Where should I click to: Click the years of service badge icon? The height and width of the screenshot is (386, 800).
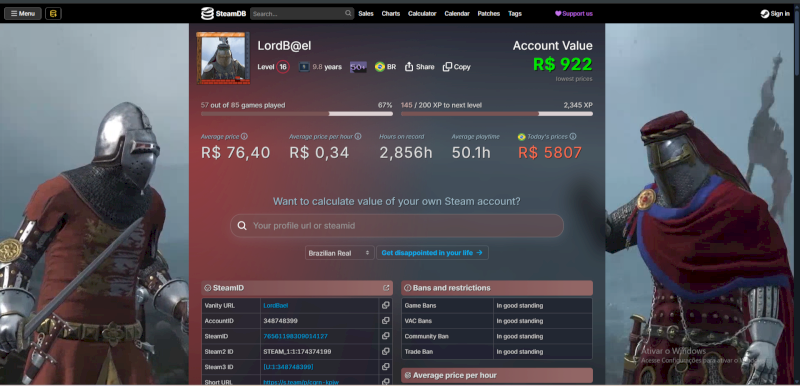[304, 67]
